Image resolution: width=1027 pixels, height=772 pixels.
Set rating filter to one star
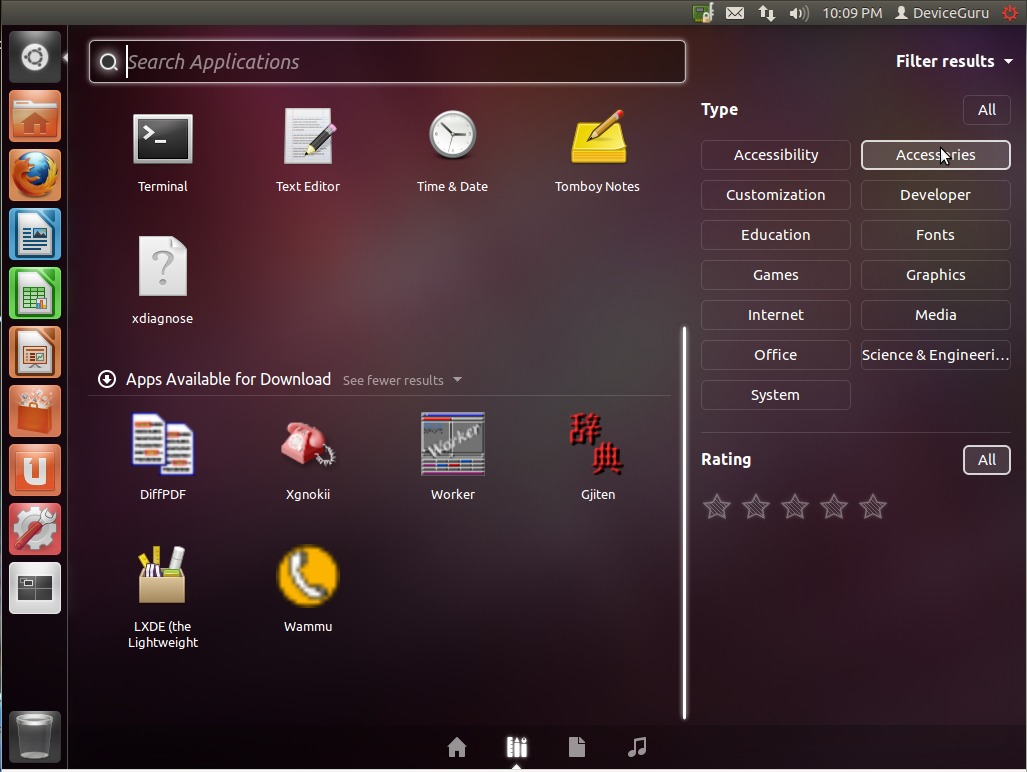tap(717, 506)
